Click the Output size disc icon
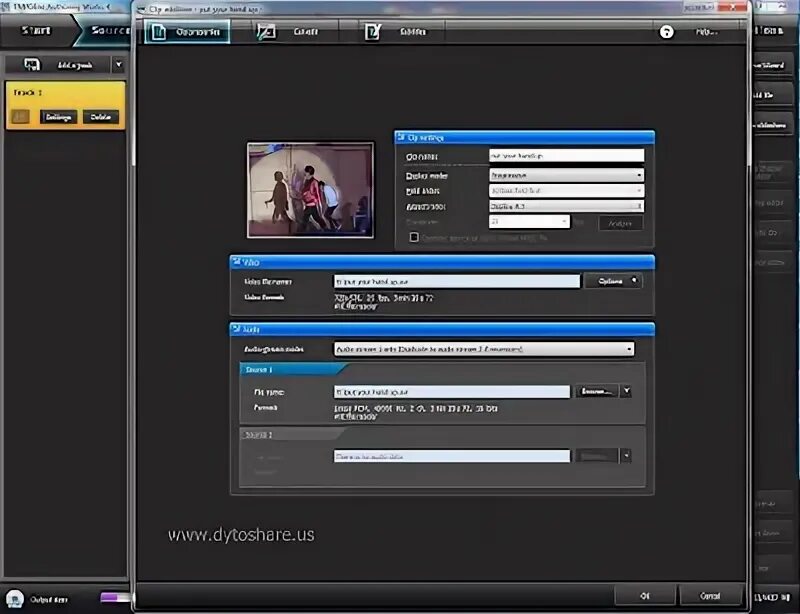800x614 pixels. pos(15,599)
